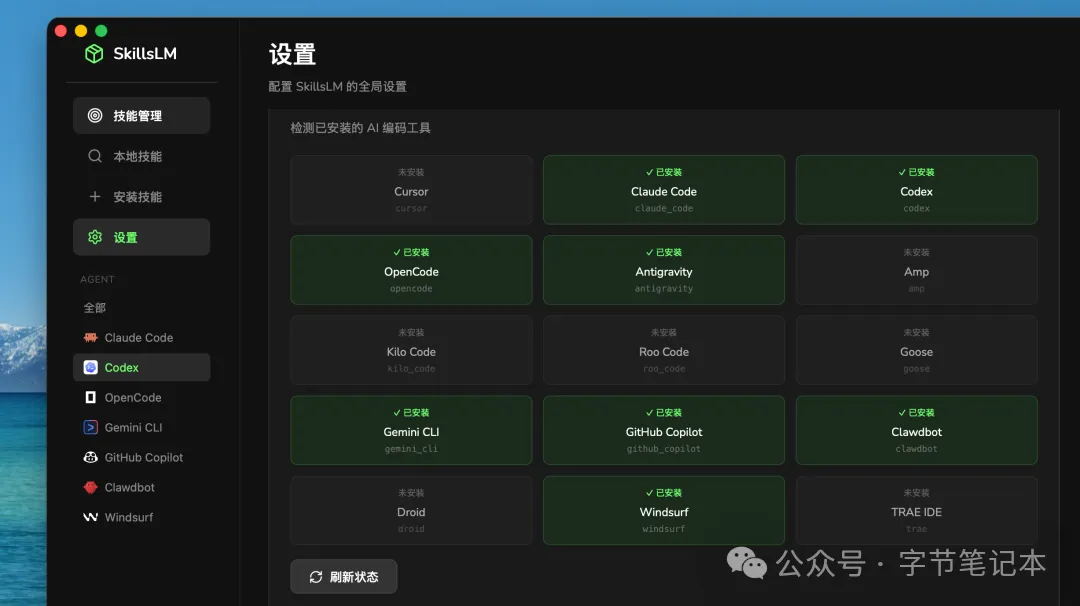The width and height of the screenshot is (1080, 606).
Task: Click the Windsurf tool card
Action: pyautogui.click(x=663, y=510)
